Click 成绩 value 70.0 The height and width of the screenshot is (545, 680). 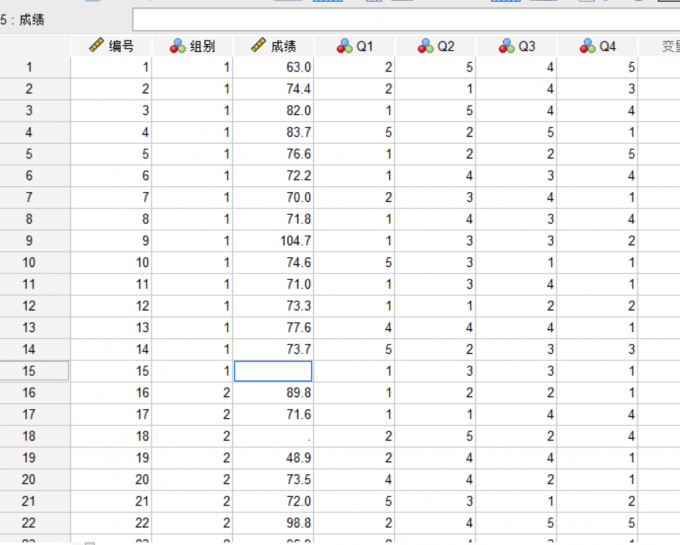coord(273,197)
